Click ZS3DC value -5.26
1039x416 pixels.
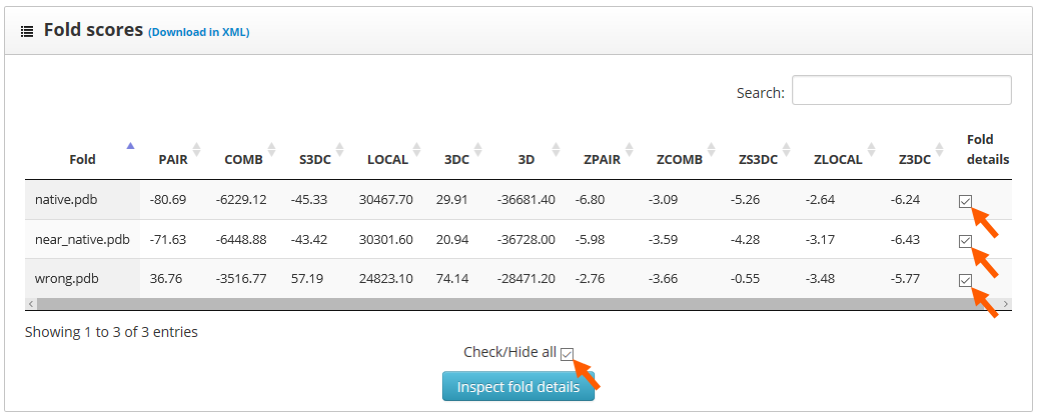(745, 199)
